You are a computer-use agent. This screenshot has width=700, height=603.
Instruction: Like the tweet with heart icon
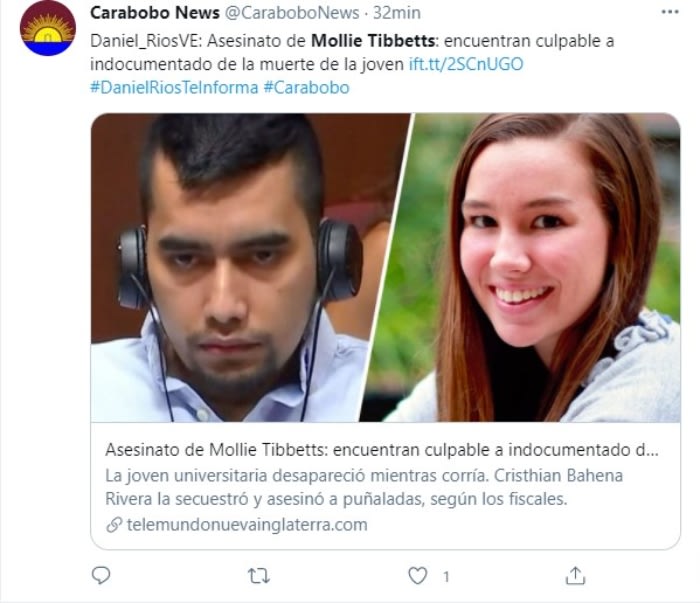(x=418, y=576)
